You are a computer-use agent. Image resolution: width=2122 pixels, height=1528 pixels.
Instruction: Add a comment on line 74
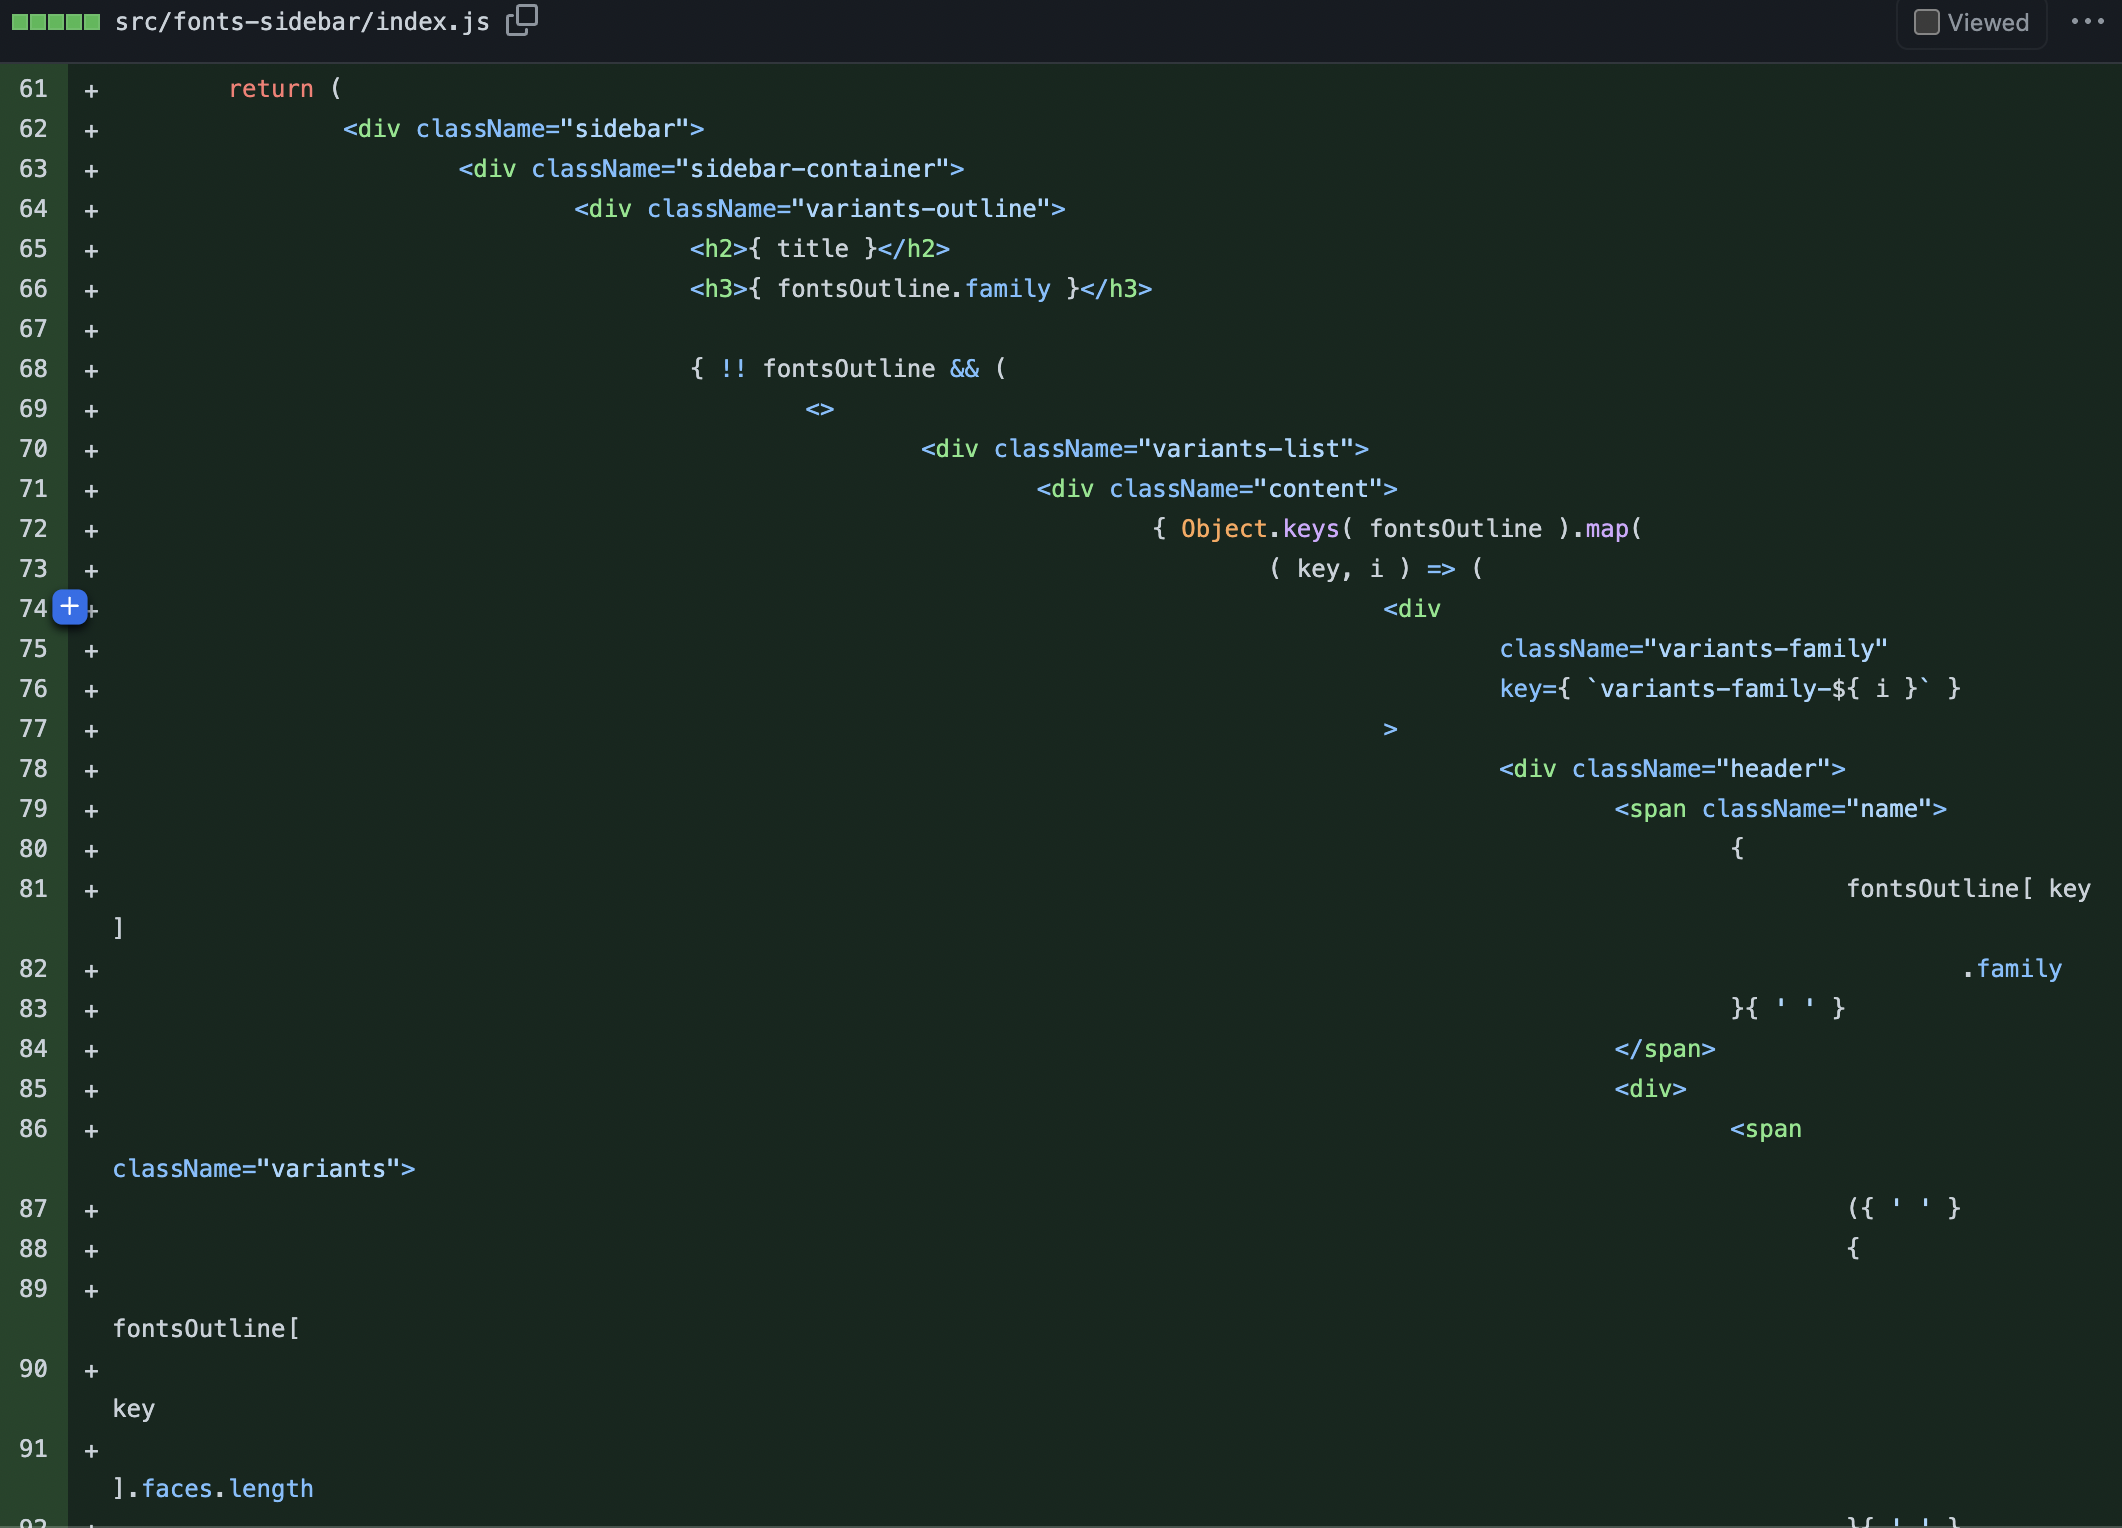[x=70, y=606]
